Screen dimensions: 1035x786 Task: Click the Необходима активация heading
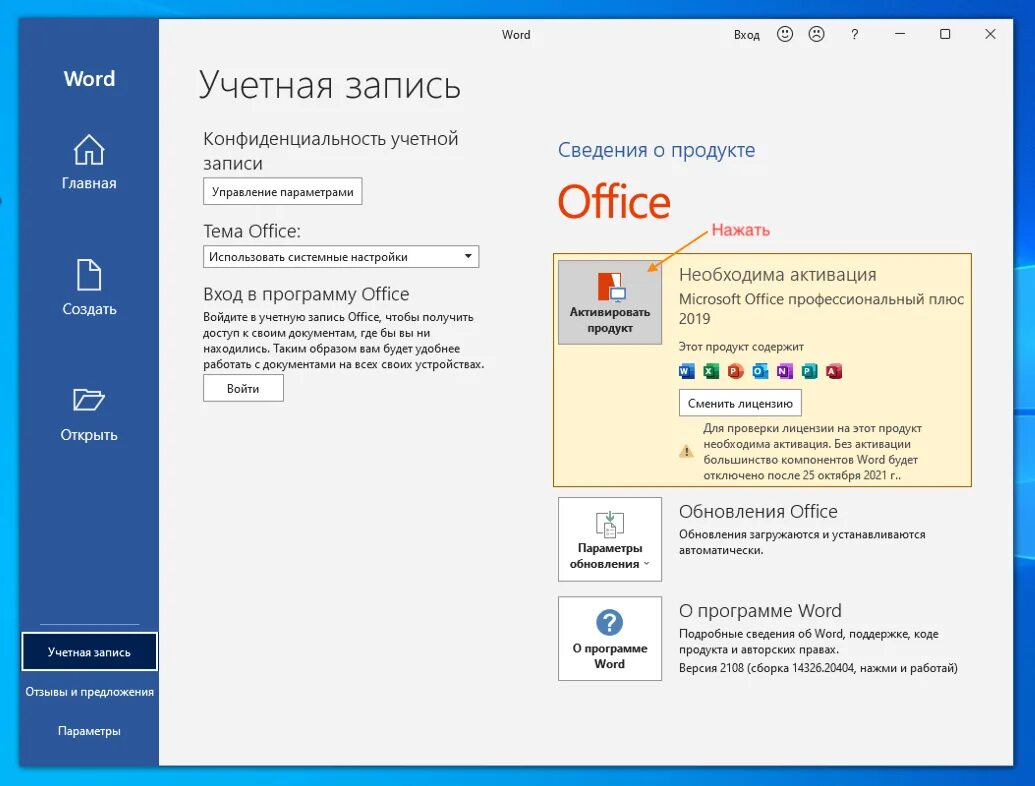click(778, 275)
